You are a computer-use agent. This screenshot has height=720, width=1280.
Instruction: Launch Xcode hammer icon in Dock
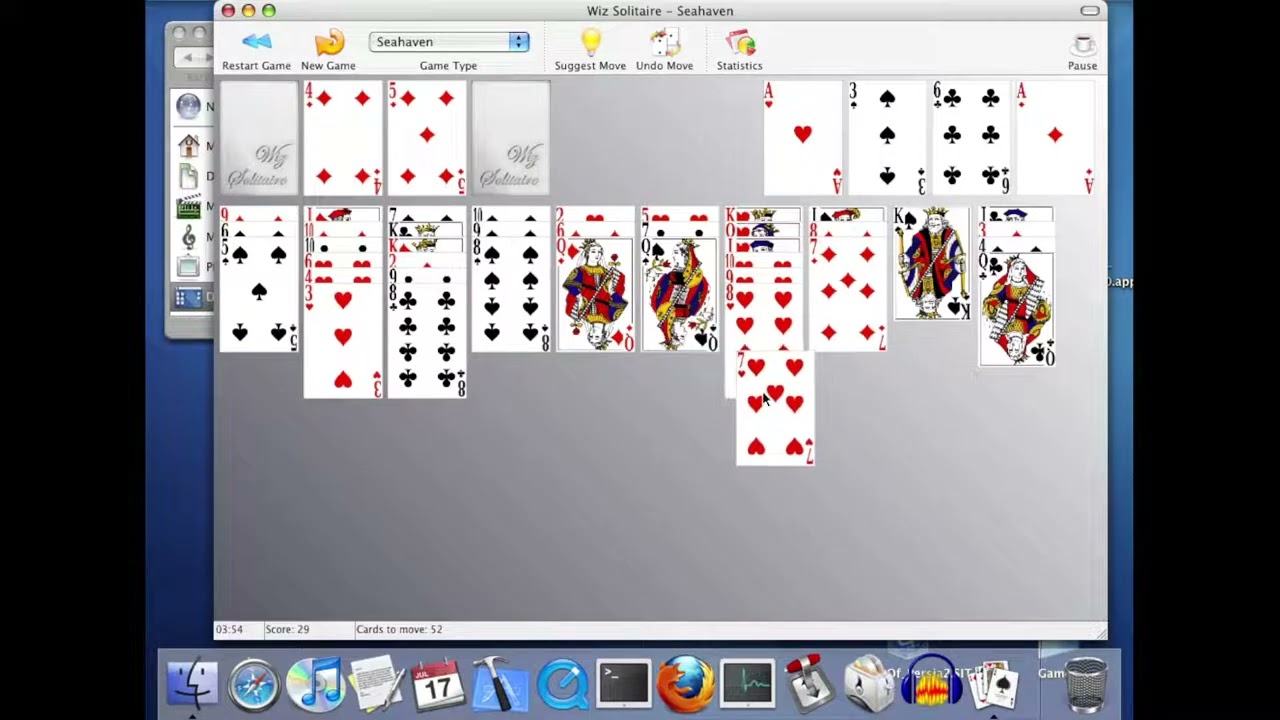[500, 684]
